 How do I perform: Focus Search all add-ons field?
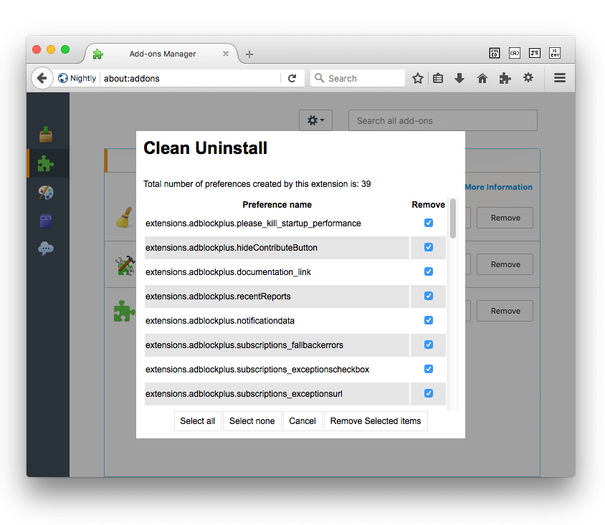coord(443,120)
